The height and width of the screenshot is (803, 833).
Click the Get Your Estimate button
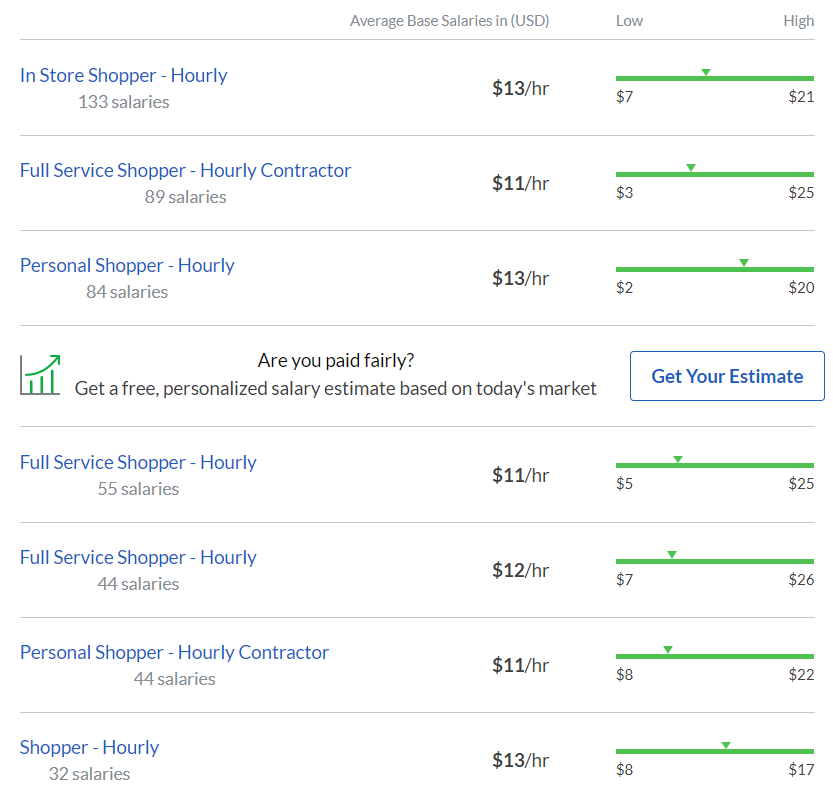click(x=727, y=376)
